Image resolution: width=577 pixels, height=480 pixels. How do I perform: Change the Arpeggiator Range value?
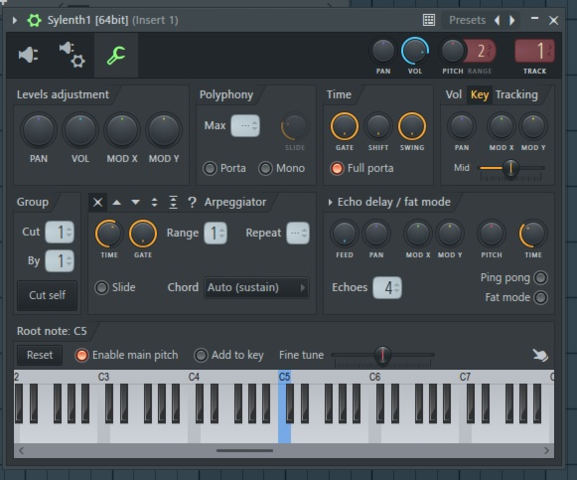pyautogui.click(x=215, y=233)
